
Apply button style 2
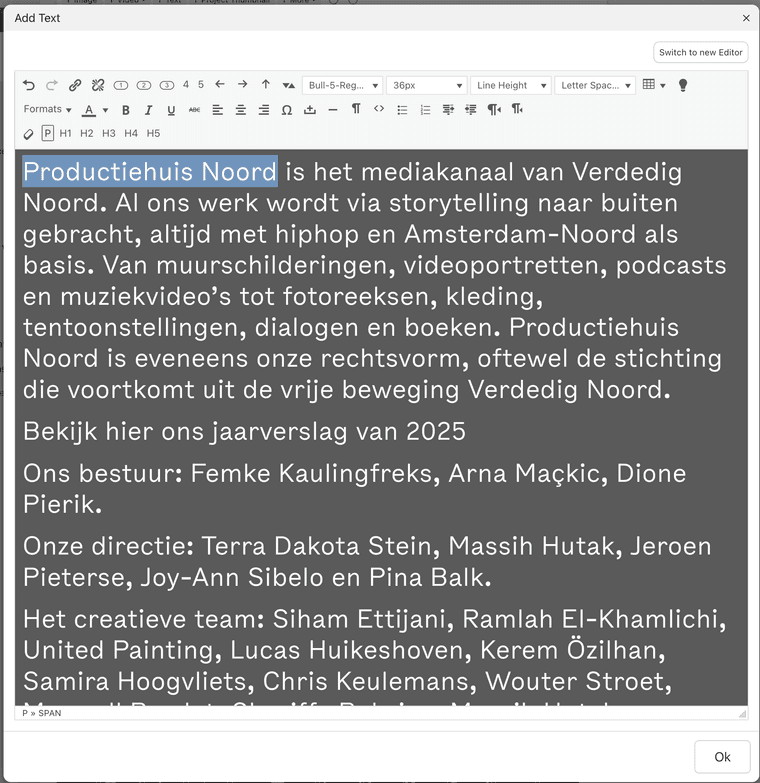pyautogui.click(x=144, y=85)
